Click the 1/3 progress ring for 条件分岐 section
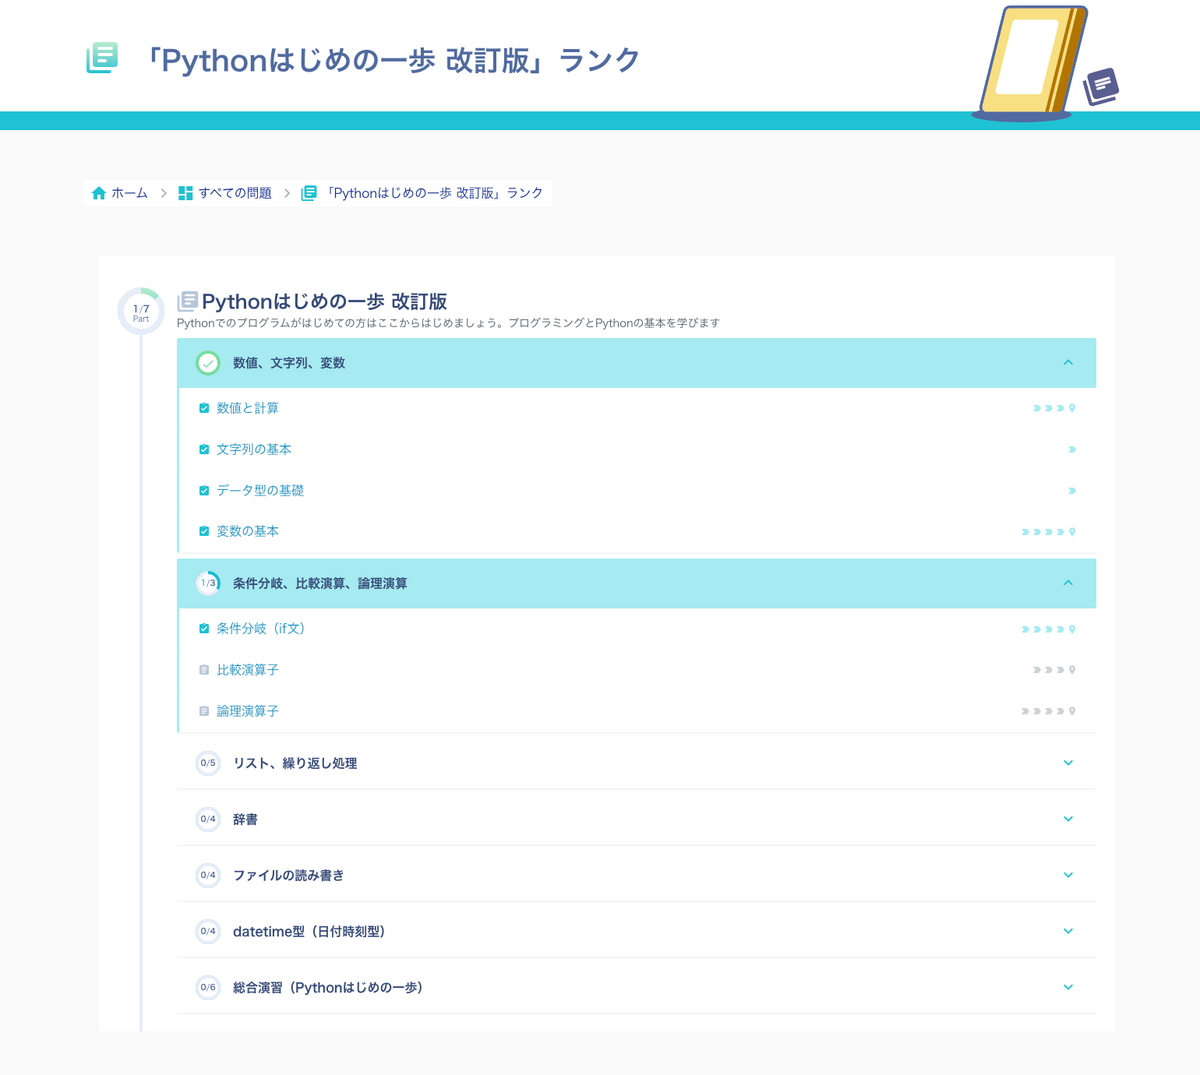 point(208,583)
